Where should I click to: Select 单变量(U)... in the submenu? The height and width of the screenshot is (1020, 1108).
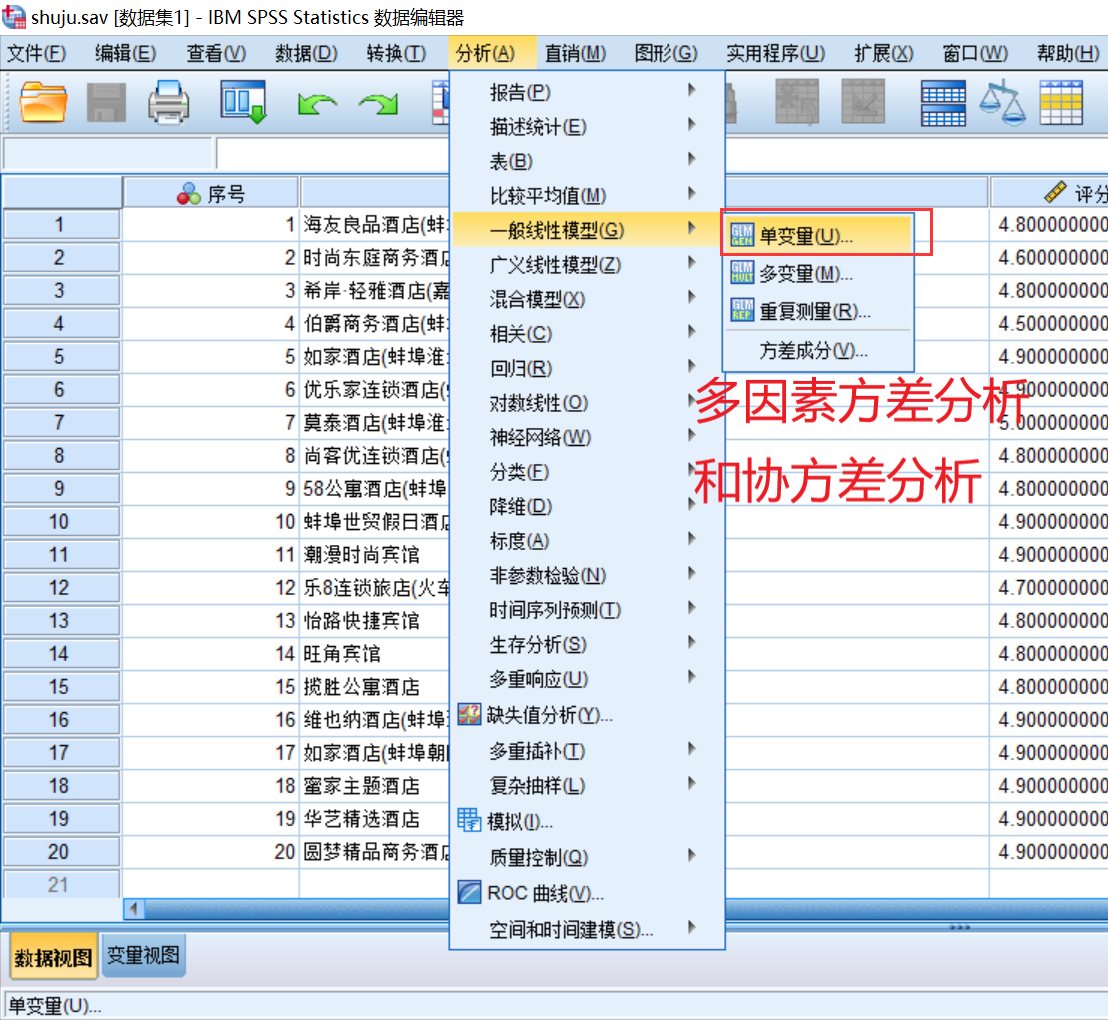pyautogui.click(x=818, y=235)
